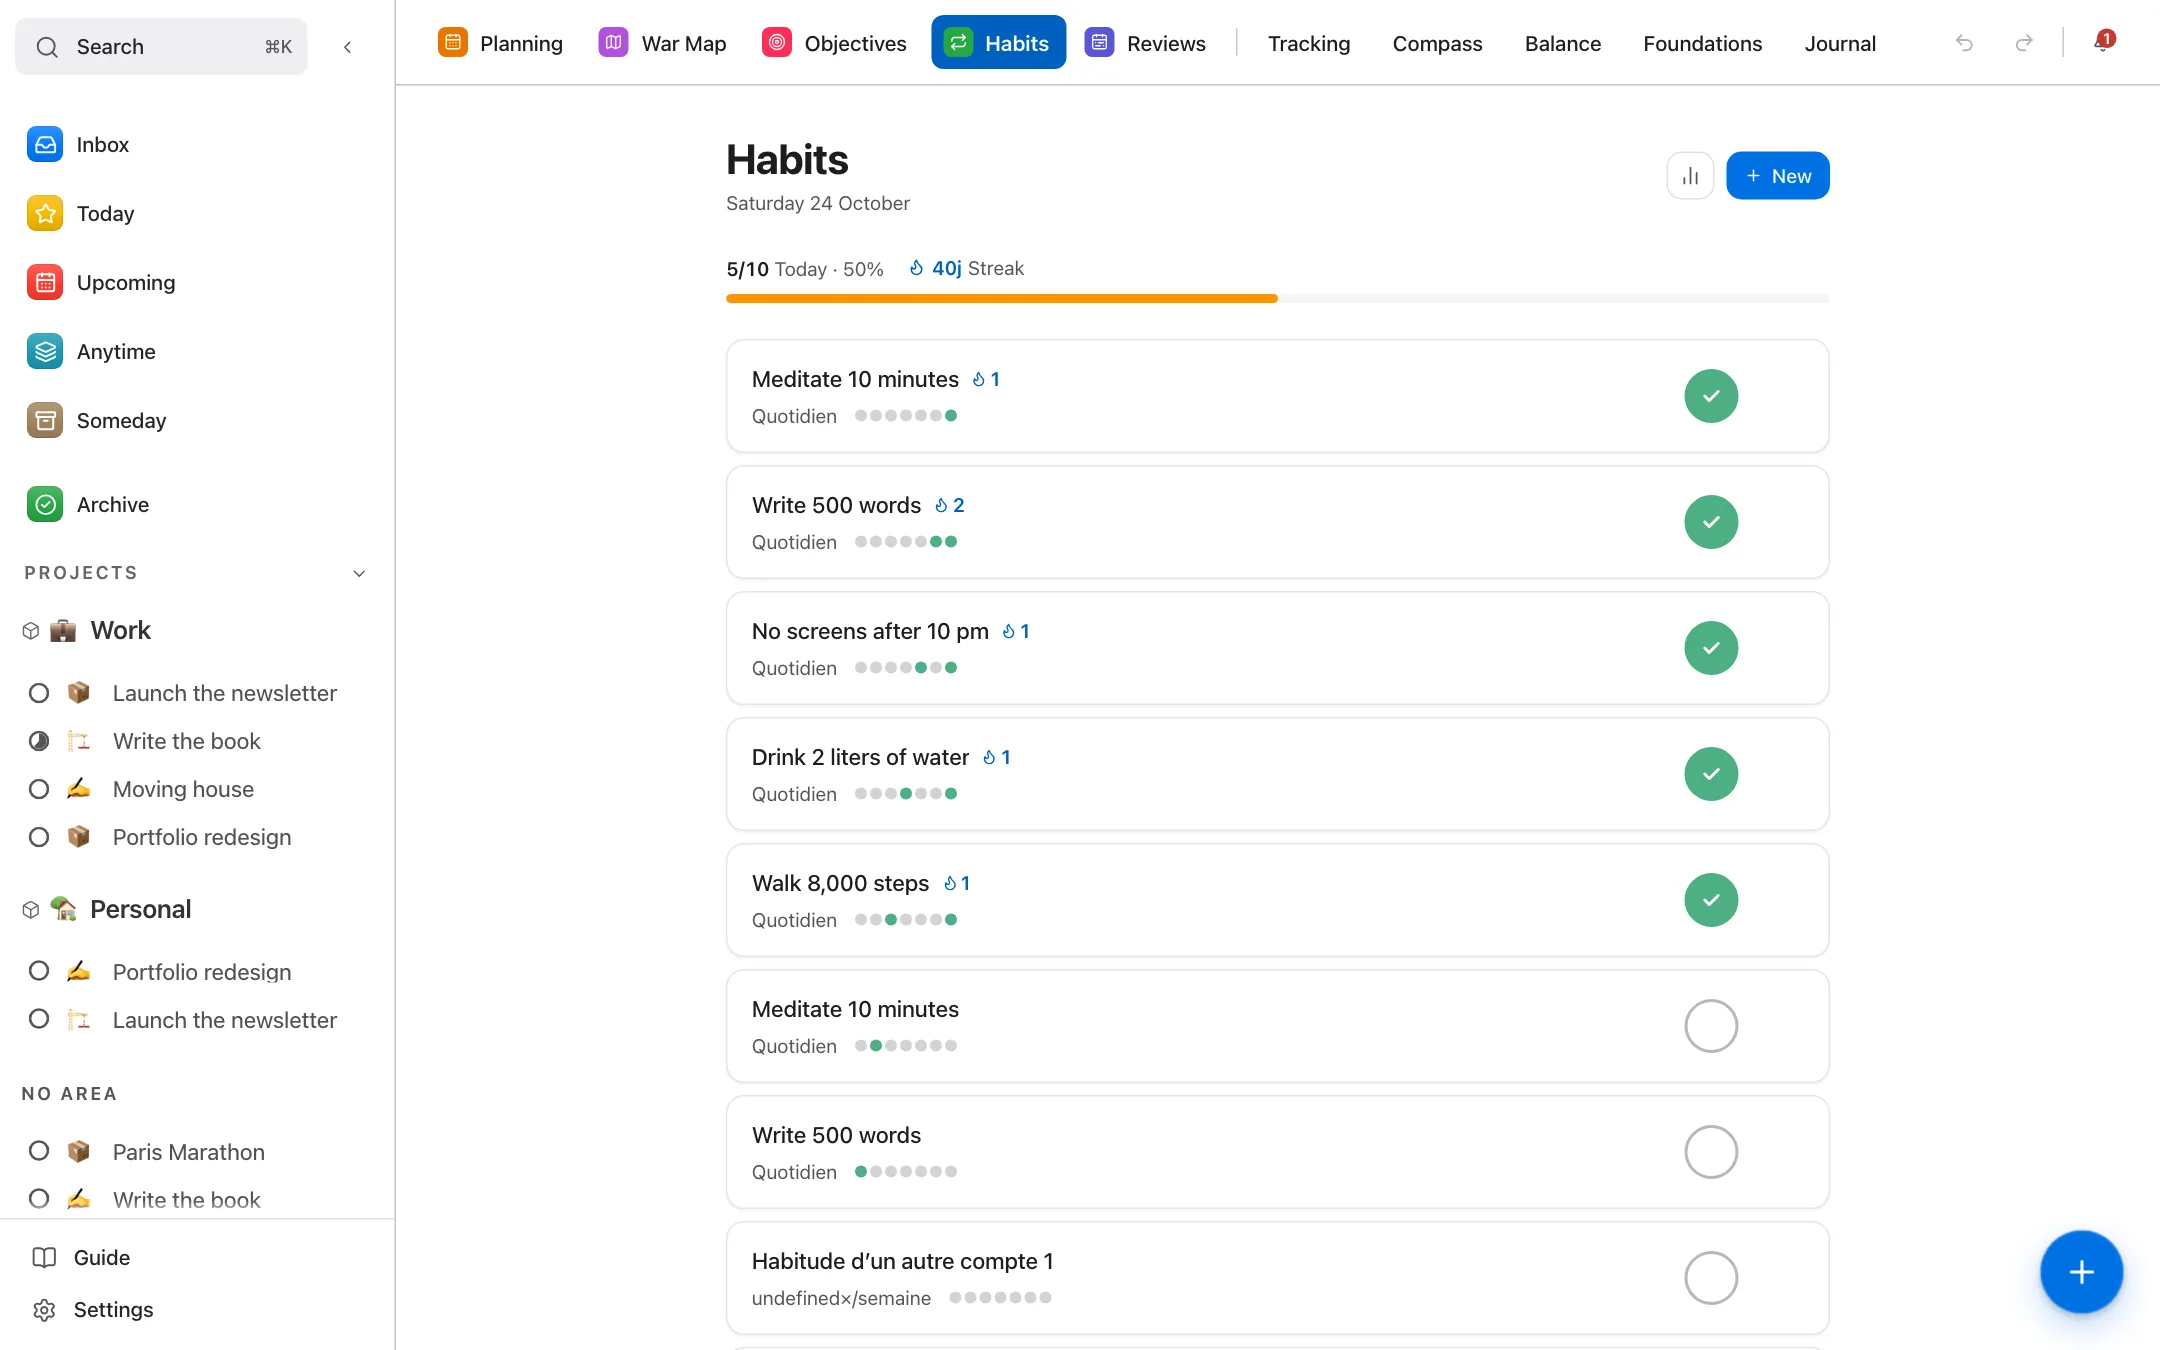The width and height of the screenshot is (2160, 1350).
Task: Open Guide book icon
Action: pos(44,1258)
